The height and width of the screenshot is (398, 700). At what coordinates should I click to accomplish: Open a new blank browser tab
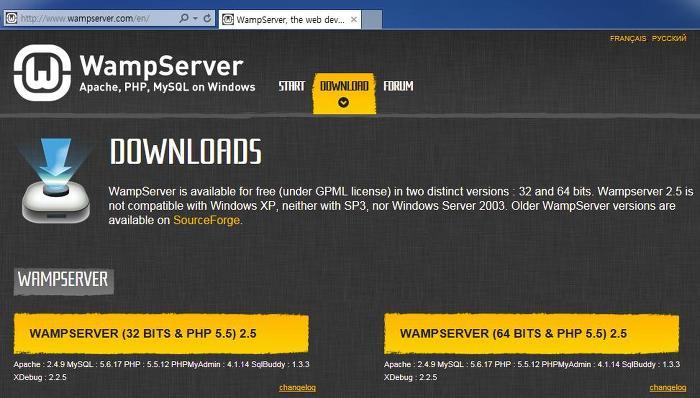tap(371, 20)
